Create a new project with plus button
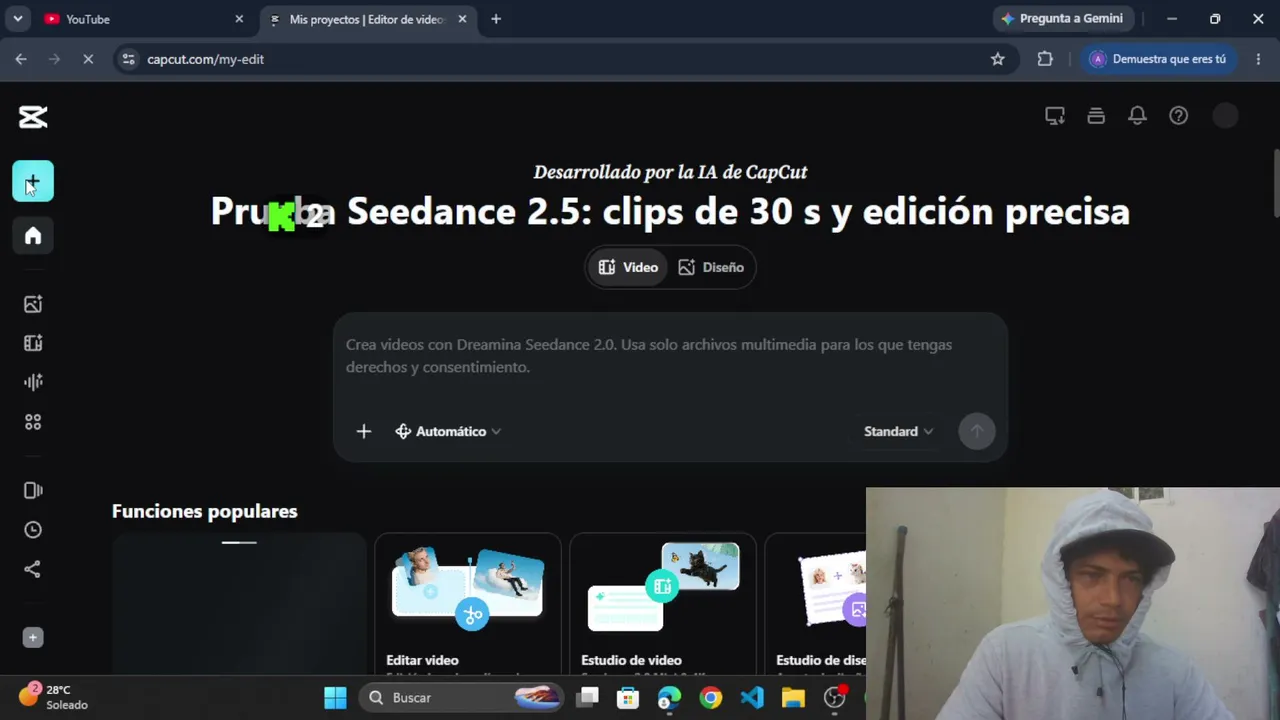Screen dimensions: 1280x720 (33, 182)
